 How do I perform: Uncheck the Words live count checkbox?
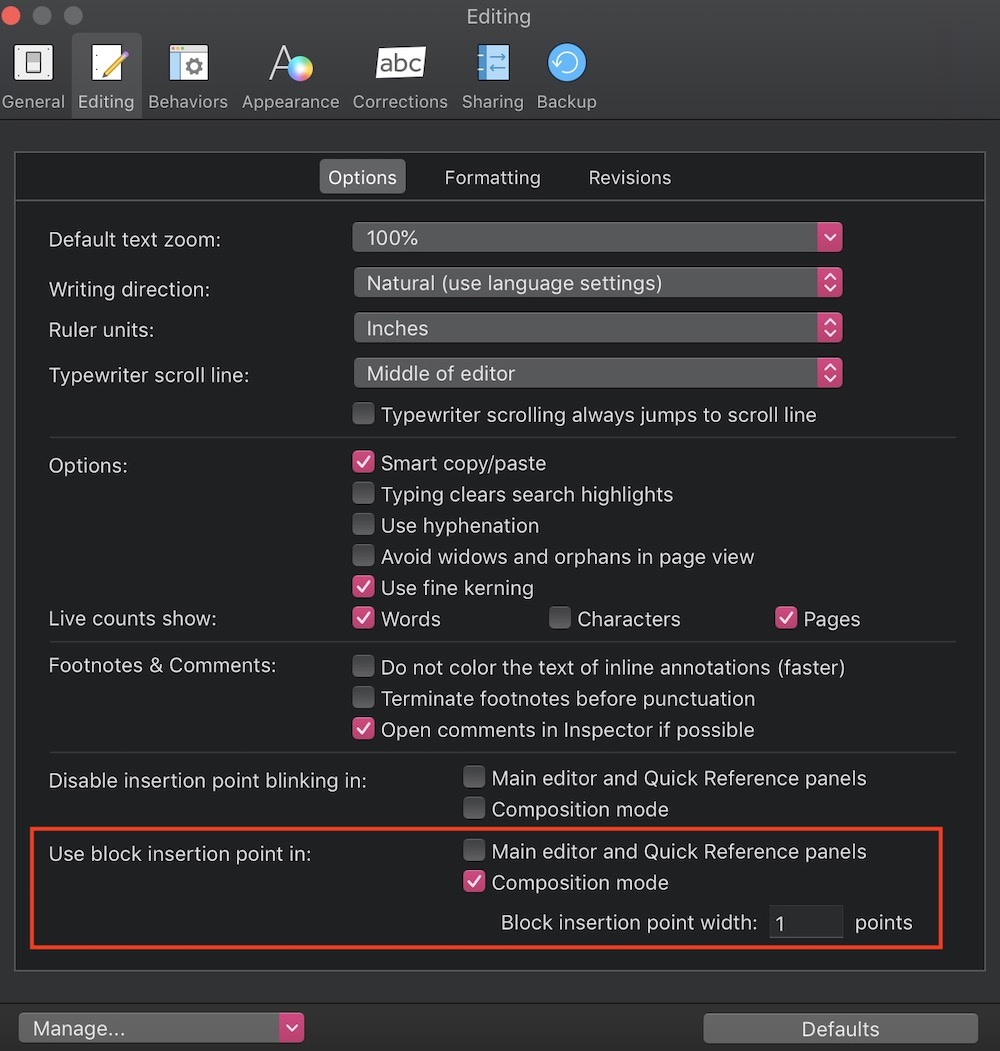click(364, 617)
